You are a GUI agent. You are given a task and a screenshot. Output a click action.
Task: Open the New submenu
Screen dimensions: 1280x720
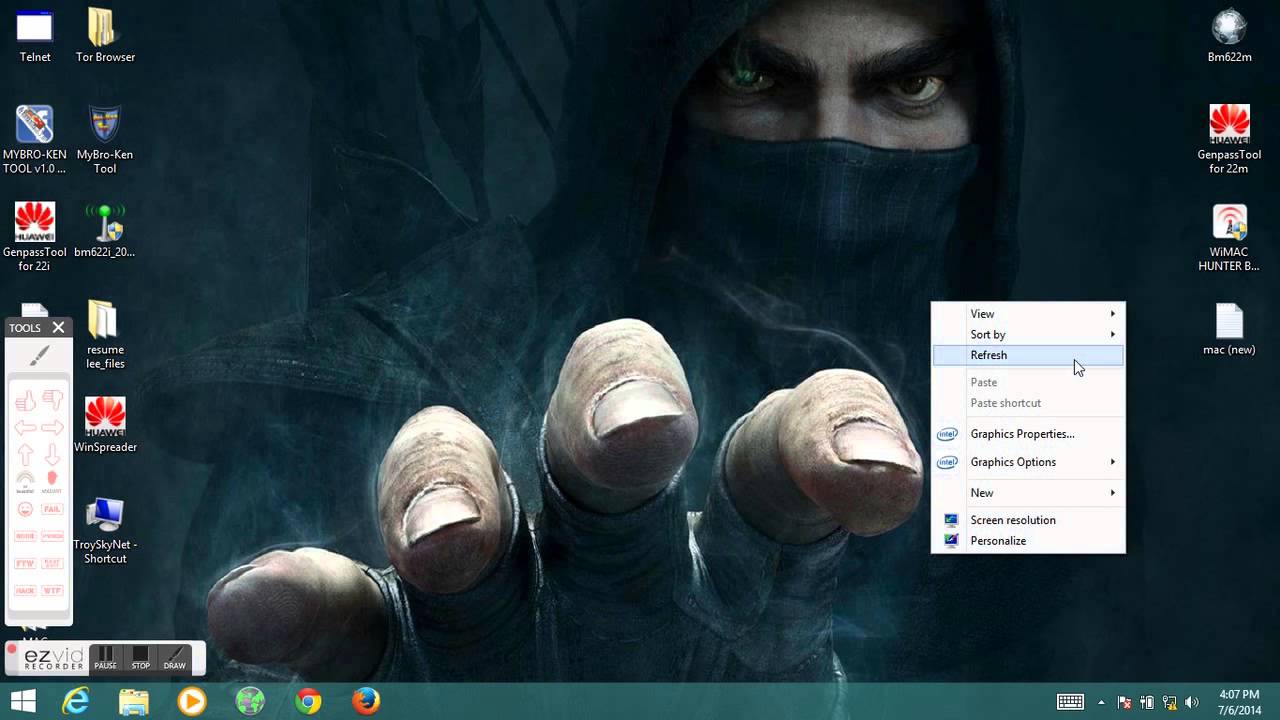pos(1028,493)
